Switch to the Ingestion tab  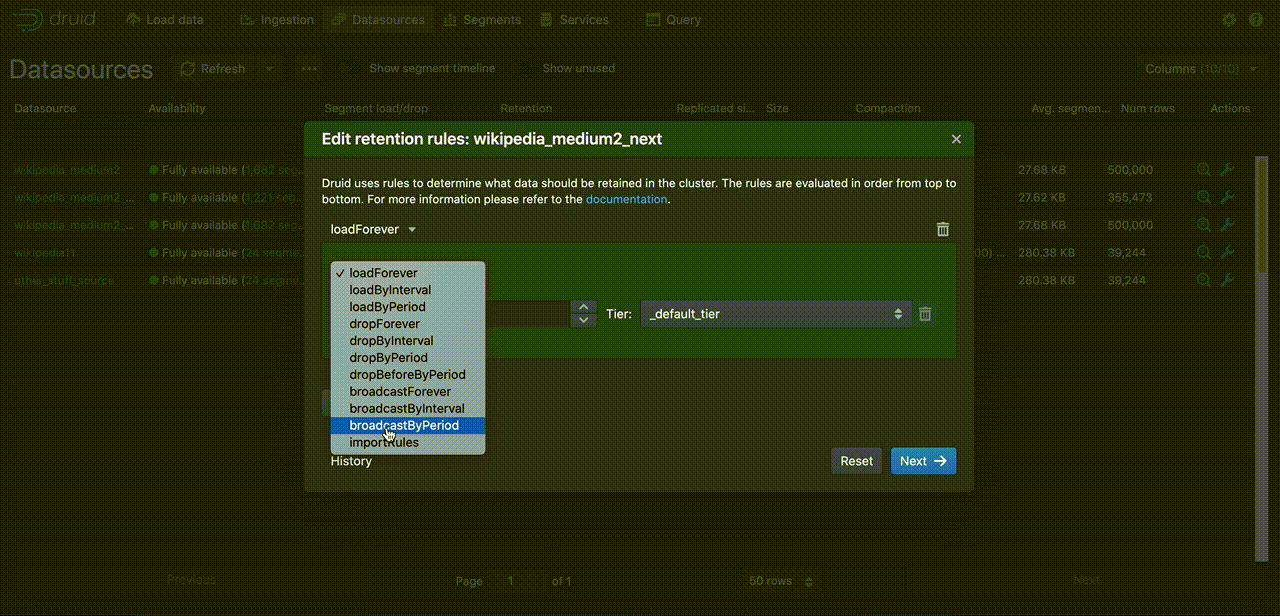pyautogui.click(x=277, y=19)
